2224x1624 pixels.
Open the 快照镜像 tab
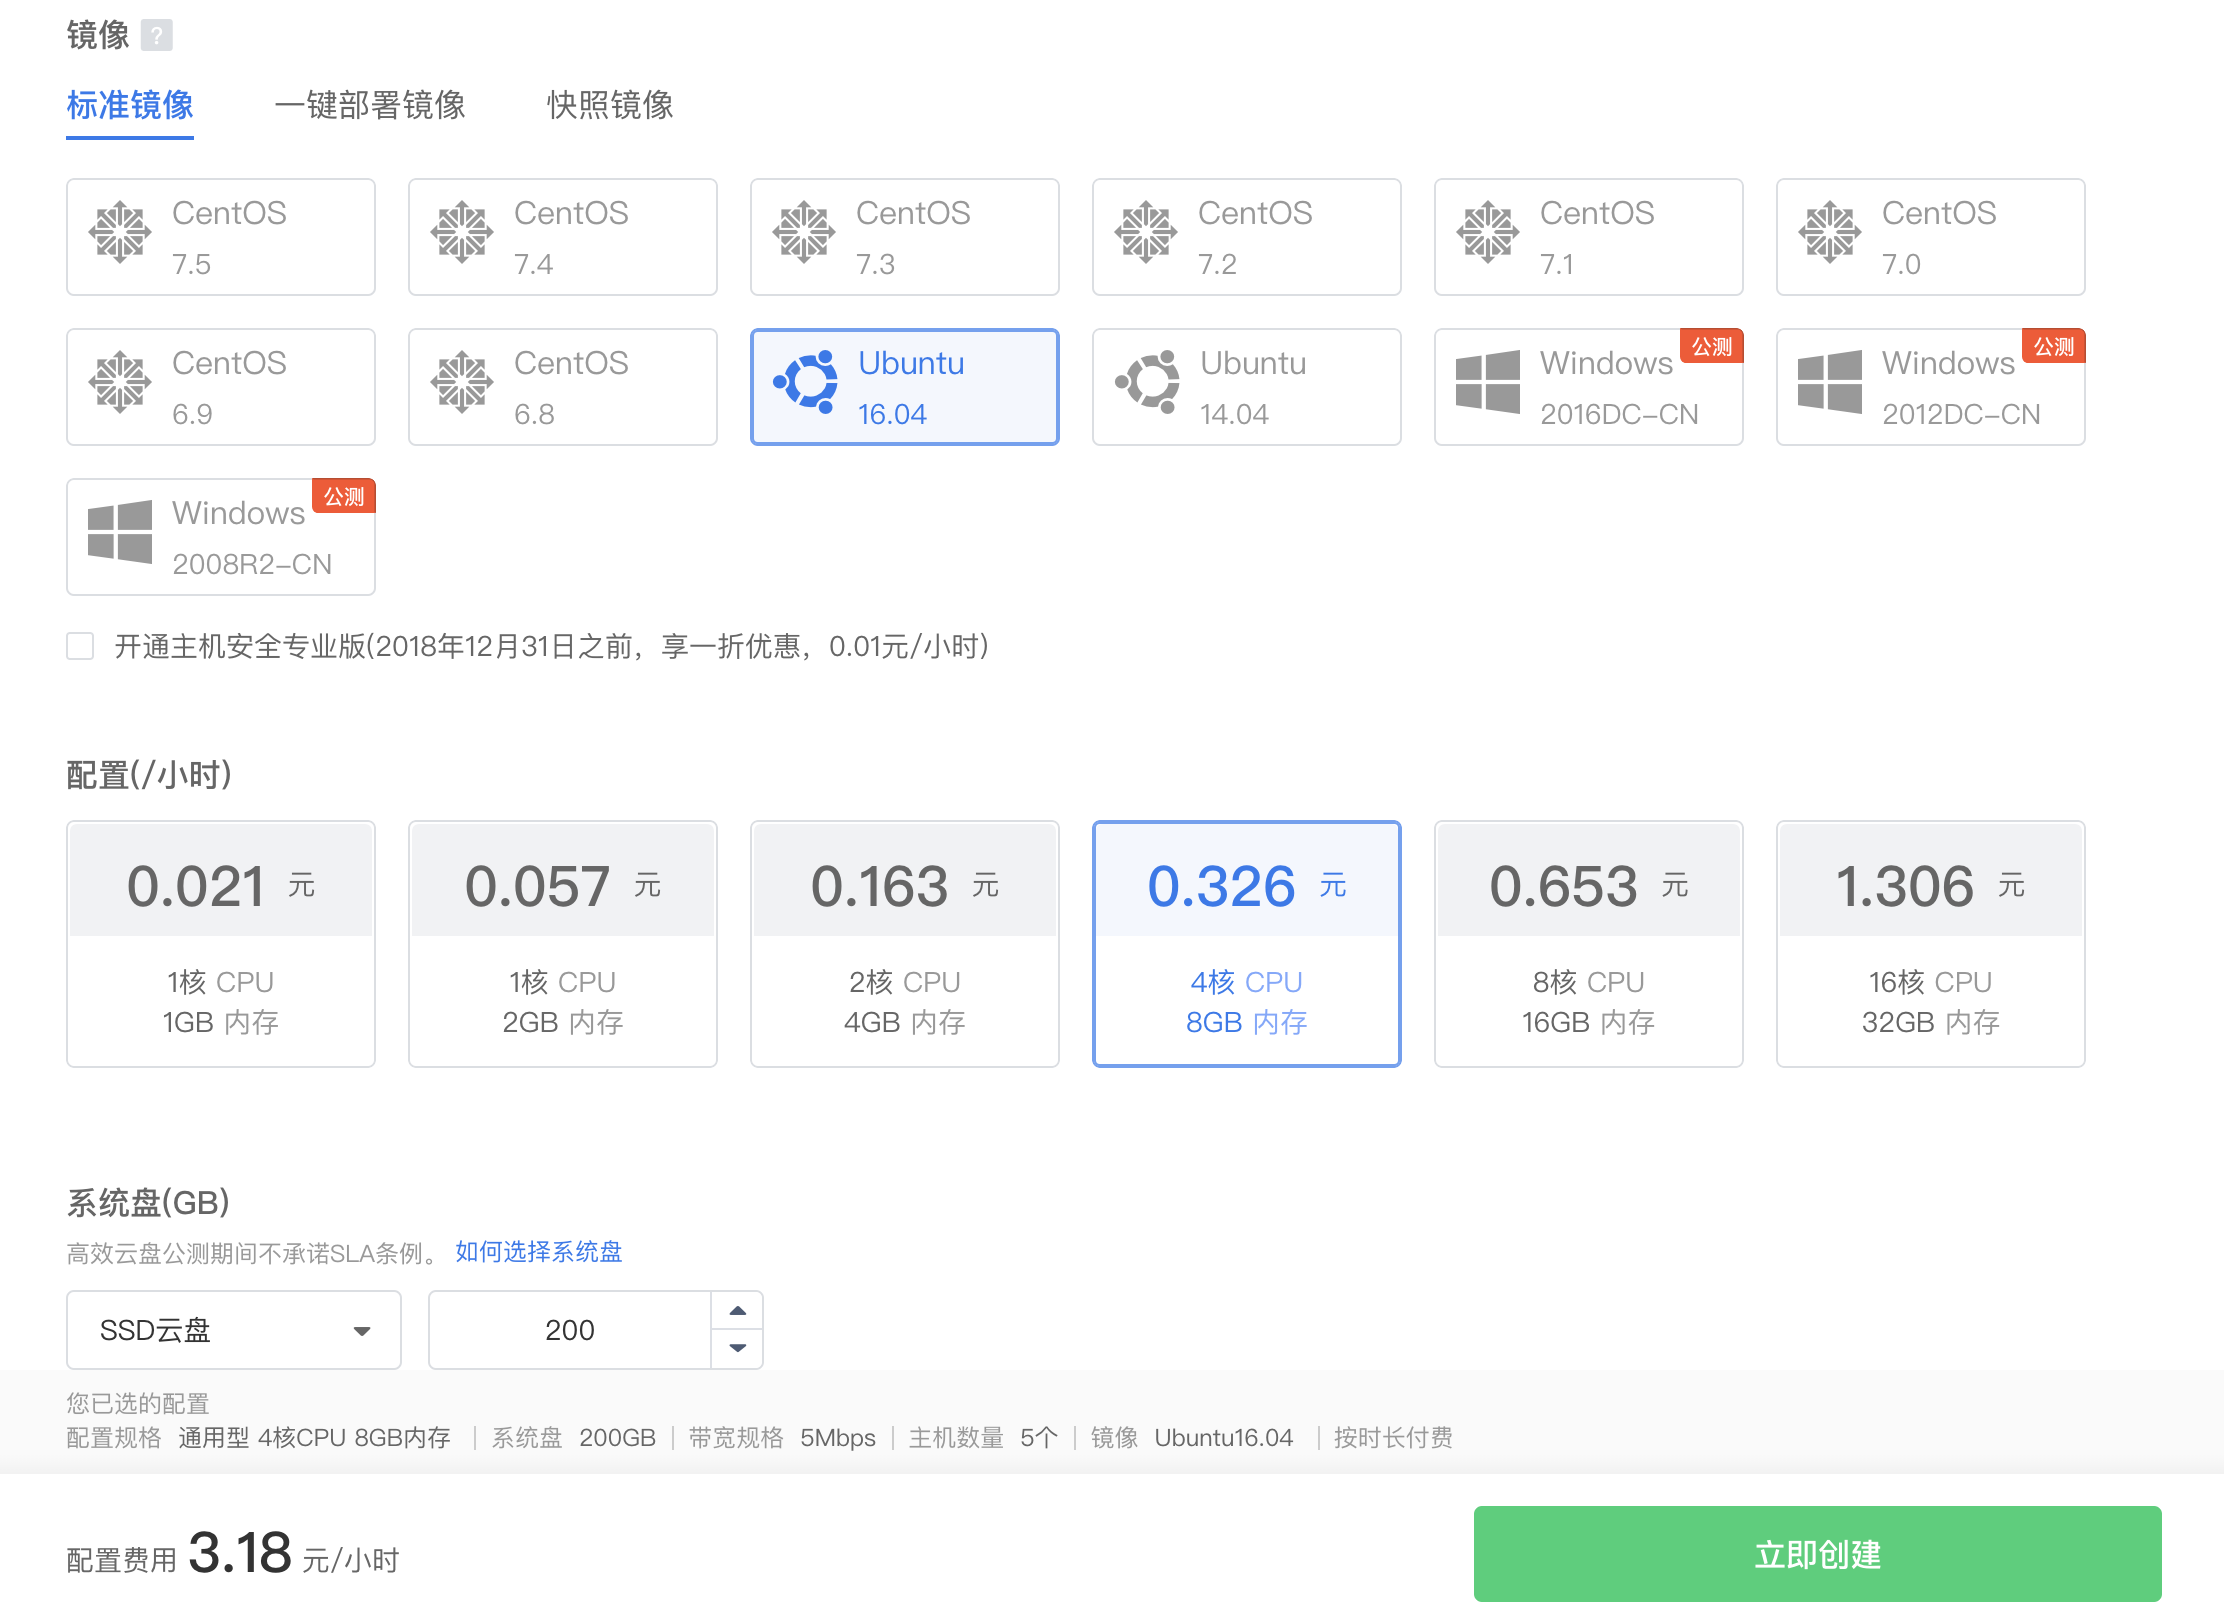610,105
